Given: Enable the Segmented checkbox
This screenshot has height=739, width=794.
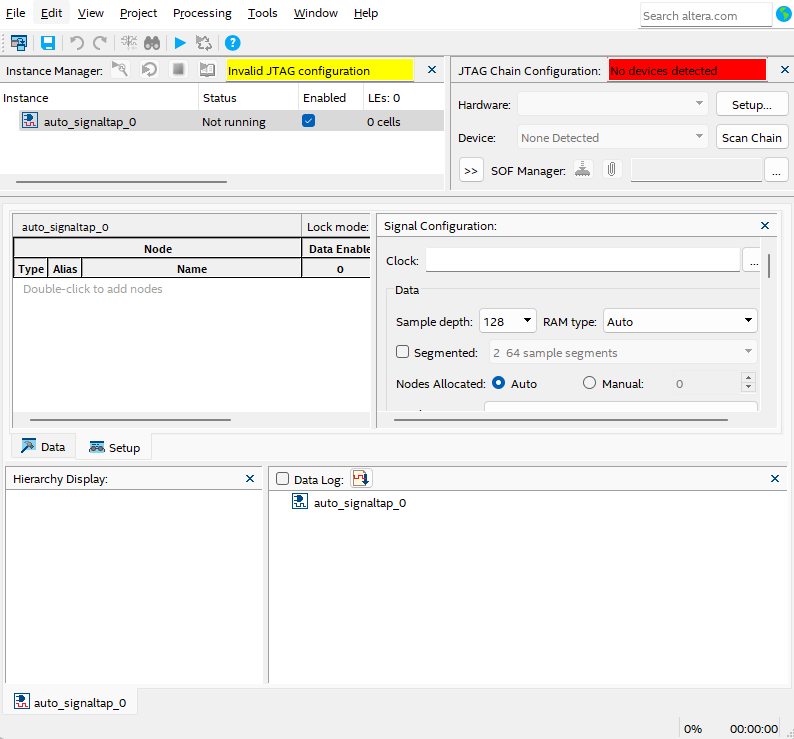Looking at the screenshot, I should coord(403,352).
